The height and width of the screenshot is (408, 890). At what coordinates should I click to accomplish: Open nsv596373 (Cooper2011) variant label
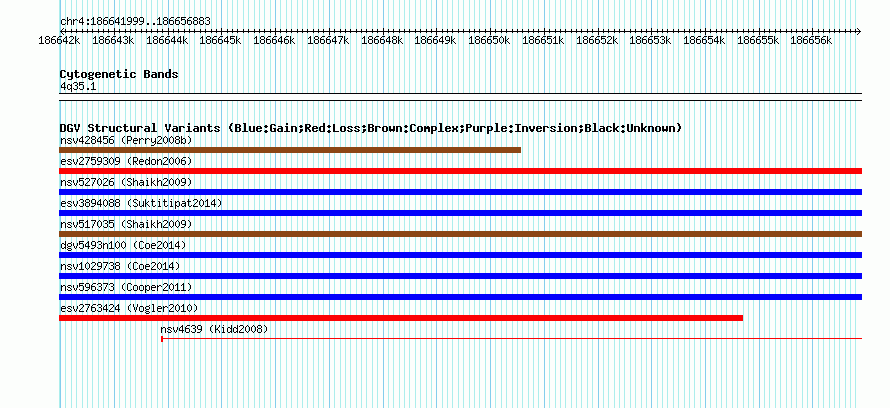pyautogui.click(x=126, y=287)
